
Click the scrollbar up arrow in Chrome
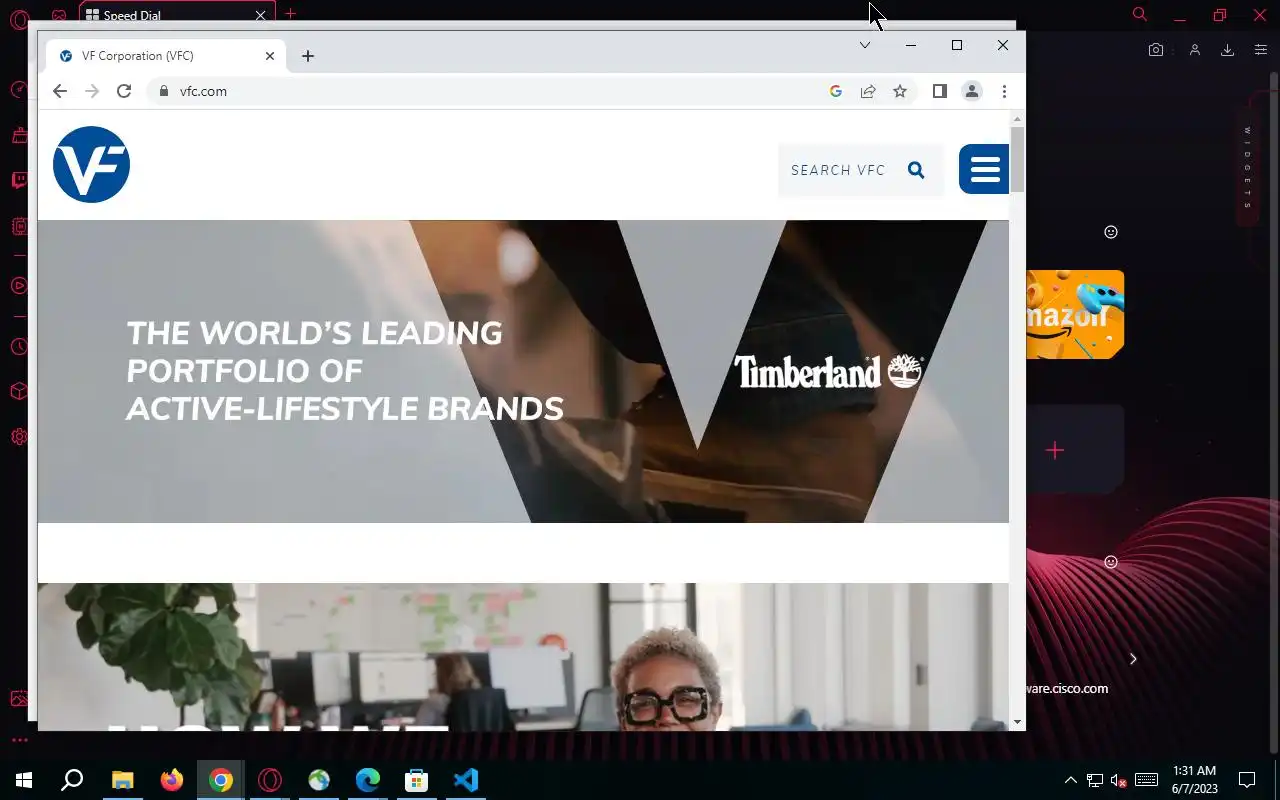pos(1017,119)
